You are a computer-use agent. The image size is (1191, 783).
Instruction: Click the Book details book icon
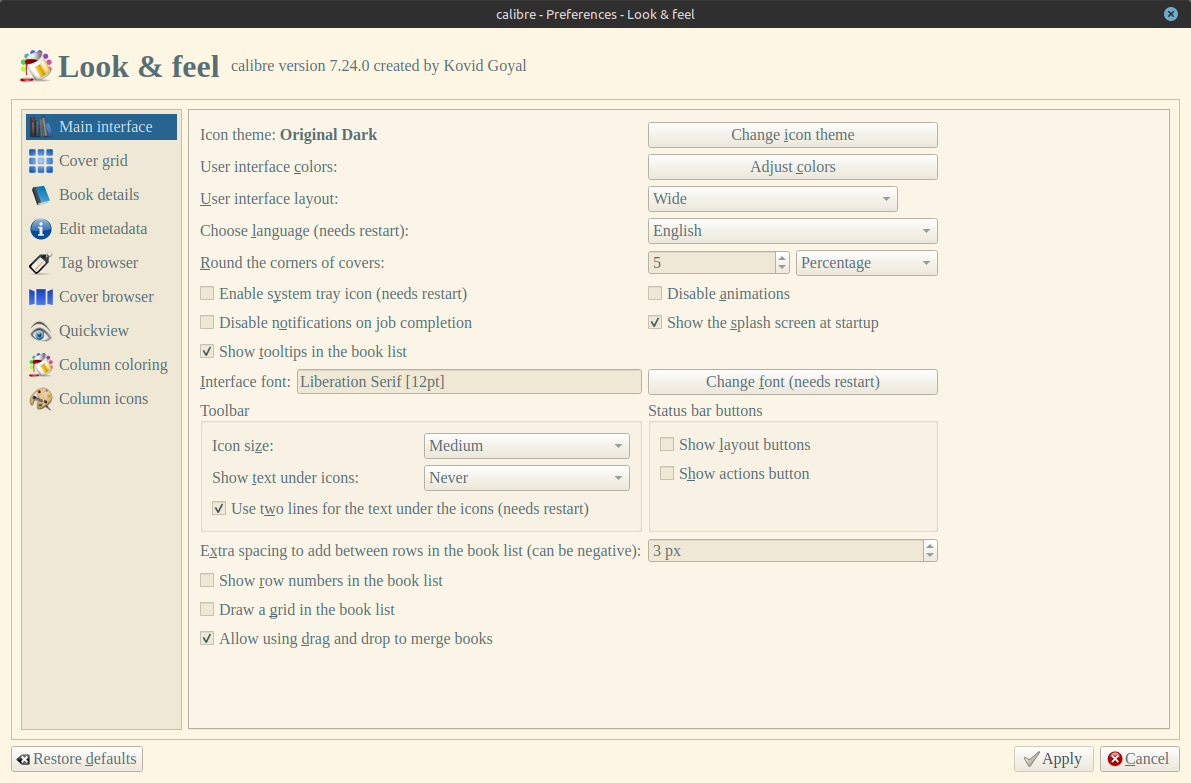click(41, 195)
